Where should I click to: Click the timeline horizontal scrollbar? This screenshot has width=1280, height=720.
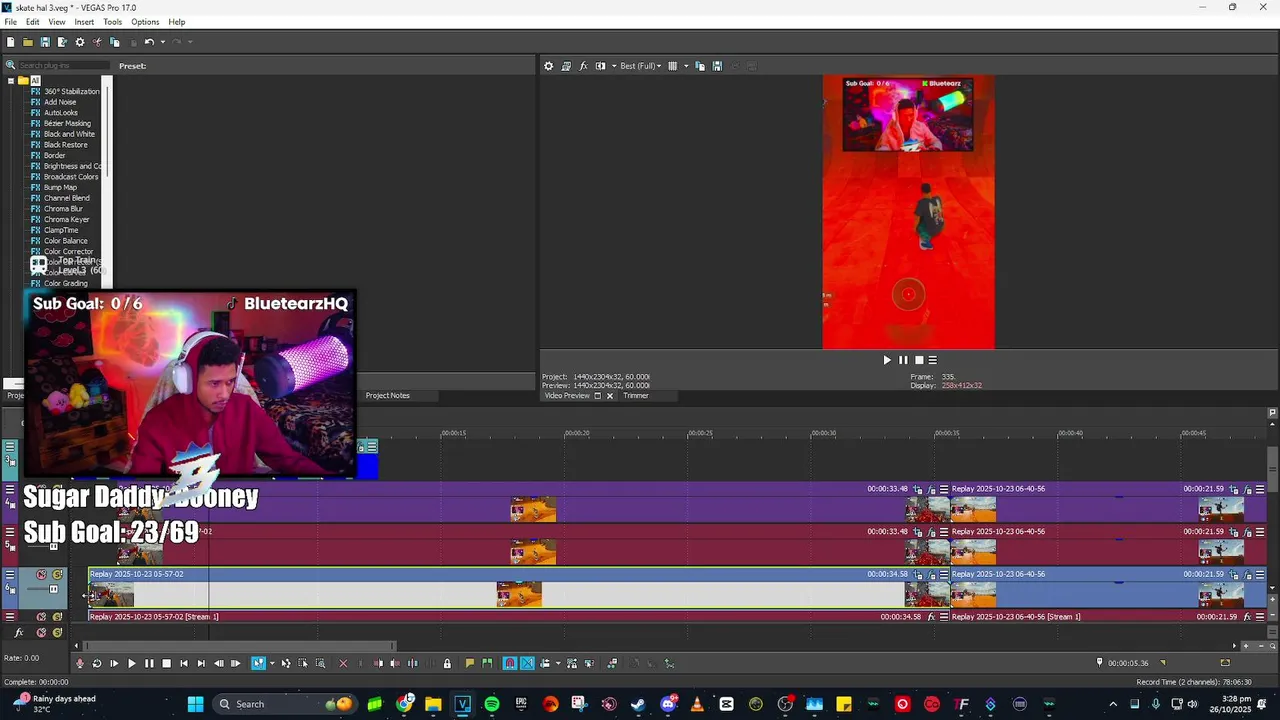coord(238,645)
